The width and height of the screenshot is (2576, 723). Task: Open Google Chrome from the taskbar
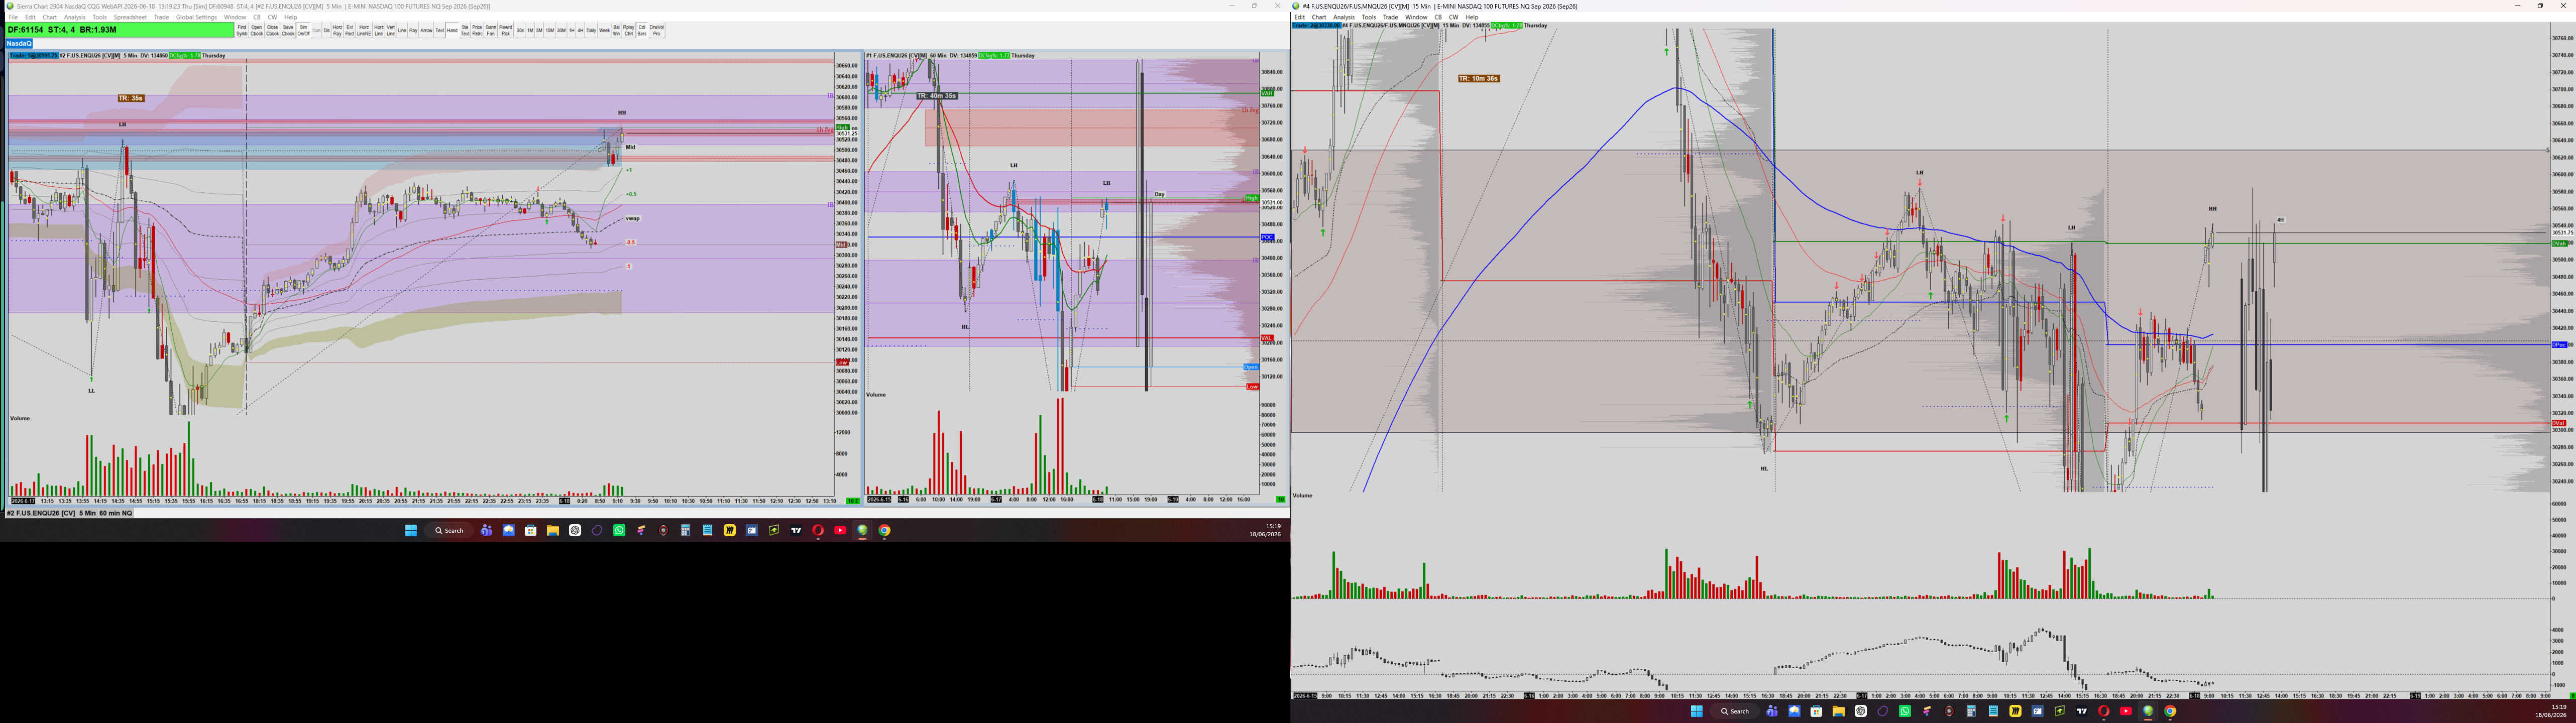(885, 530)
